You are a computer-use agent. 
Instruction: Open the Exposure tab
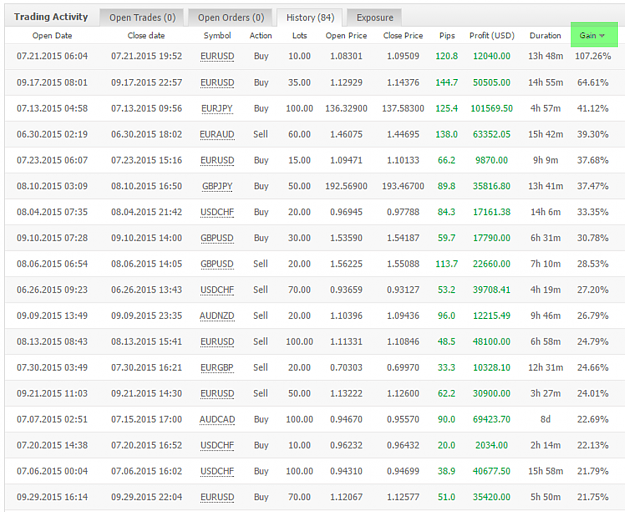pos(374,18)
